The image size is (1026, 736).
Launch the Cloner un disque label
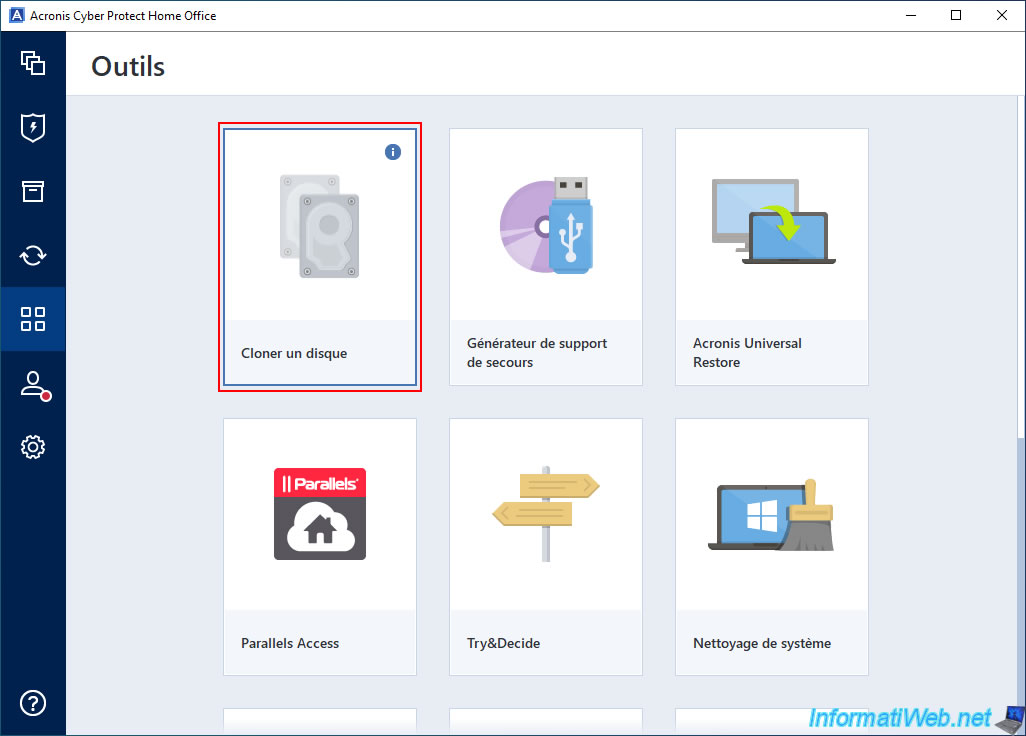coord(294,353)
